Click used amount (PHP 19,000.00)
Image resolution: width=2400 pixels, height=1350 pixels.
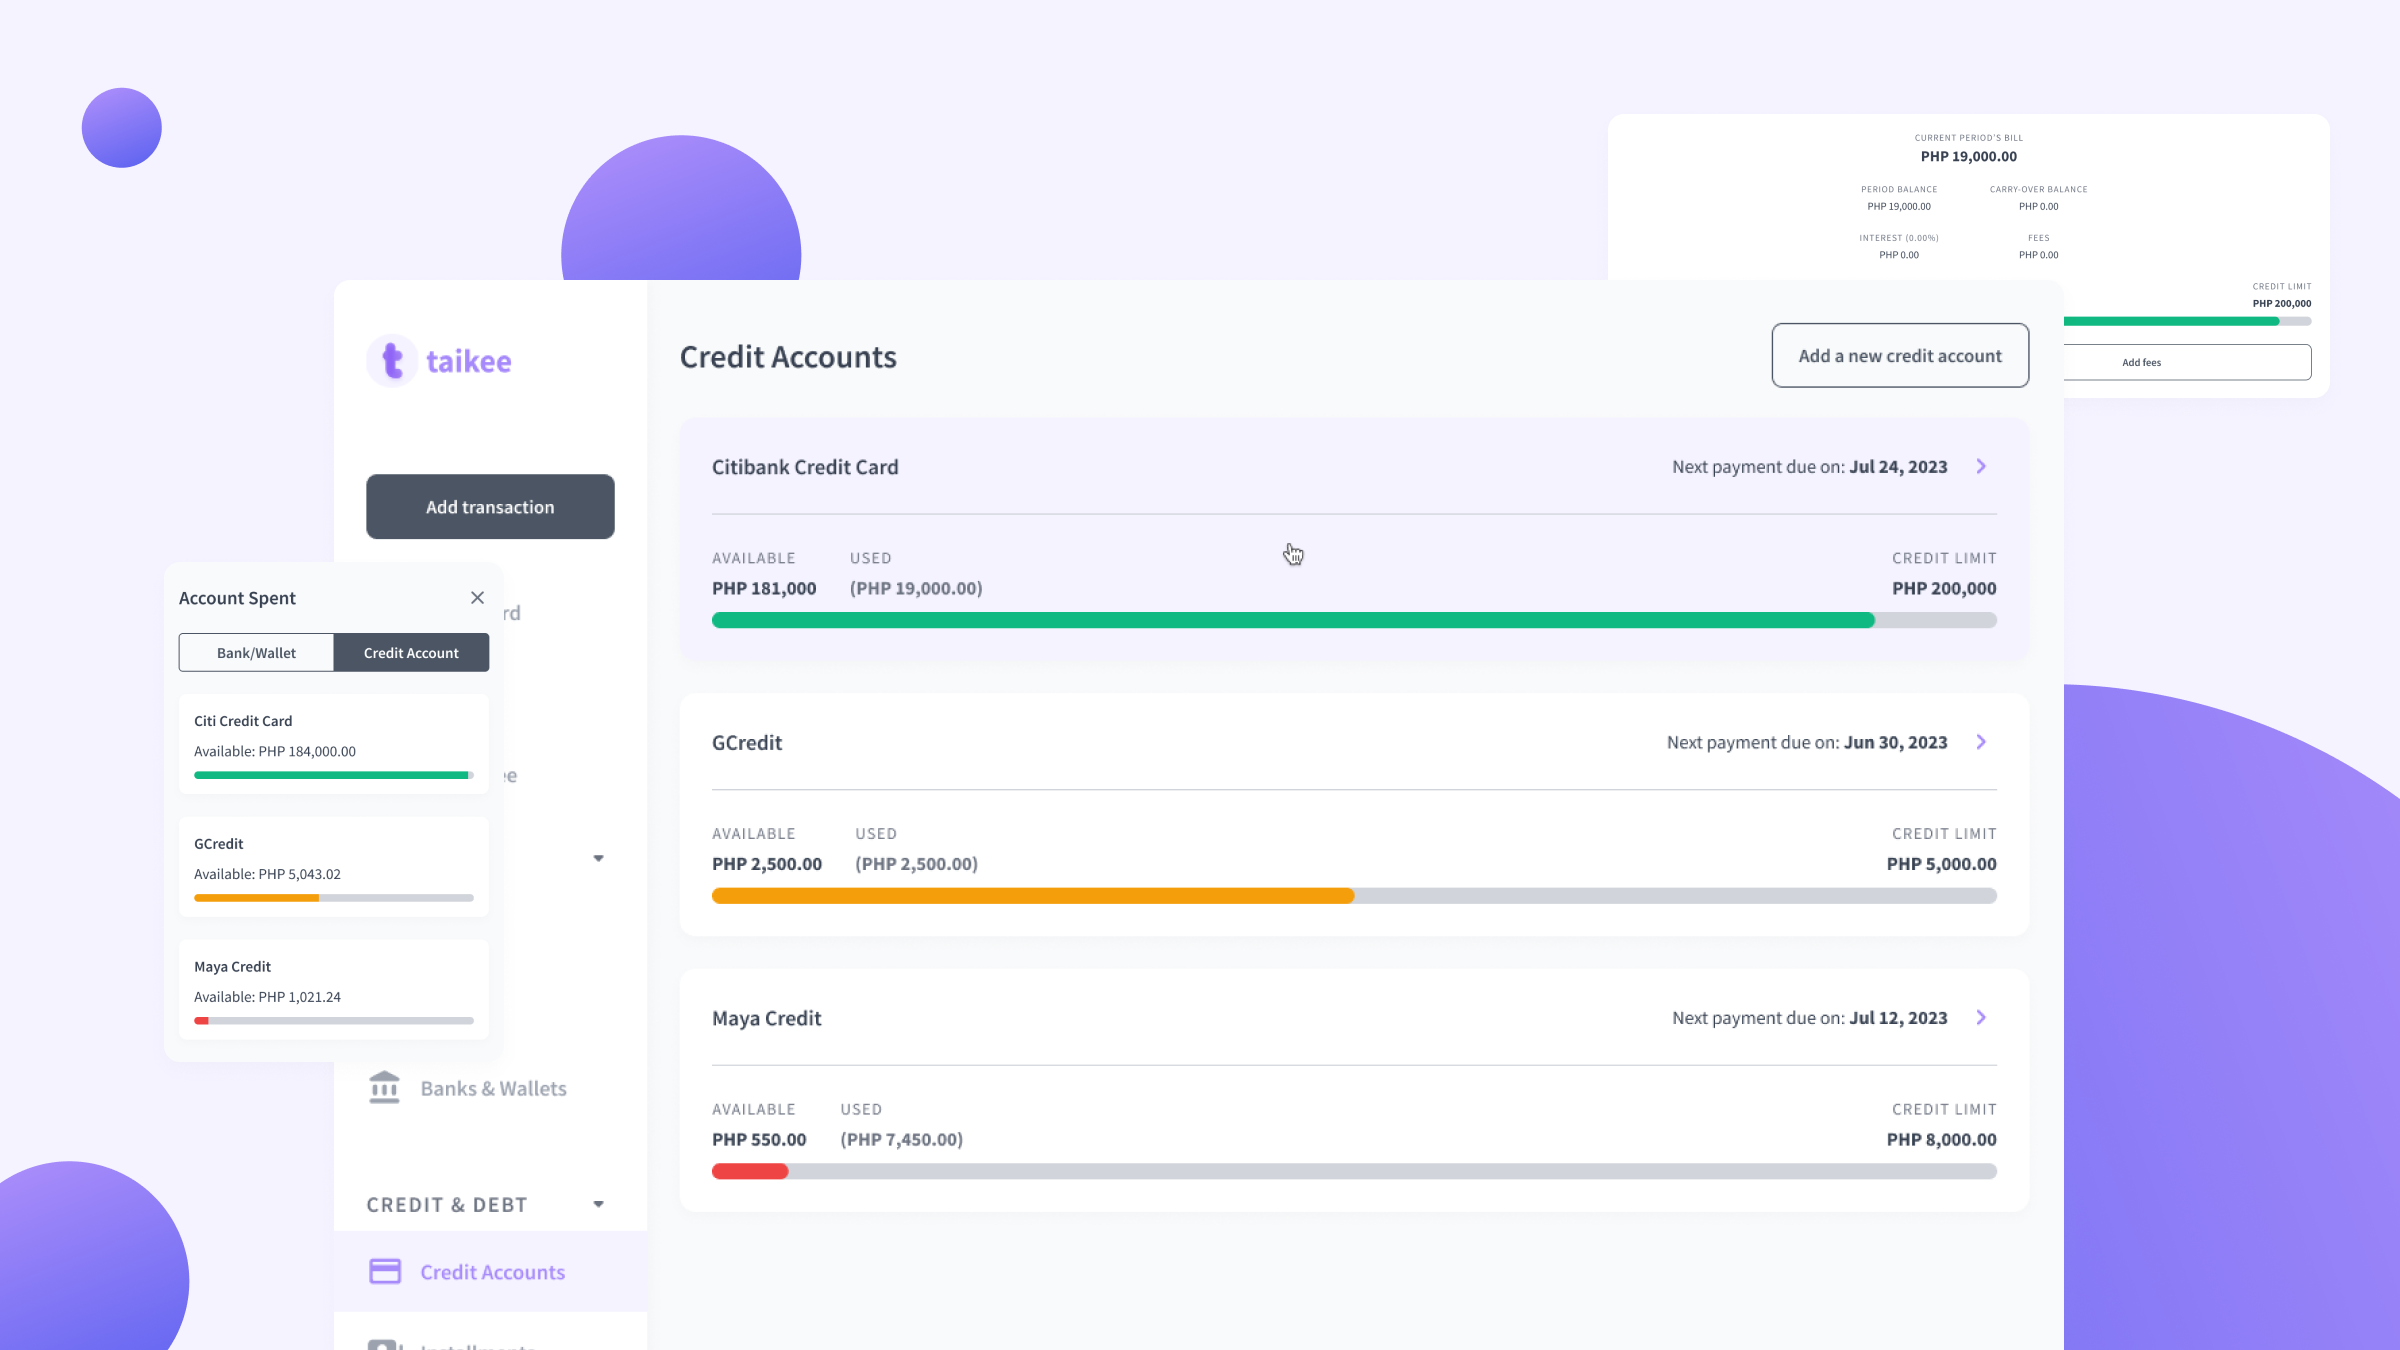click(x=916, y=588)
